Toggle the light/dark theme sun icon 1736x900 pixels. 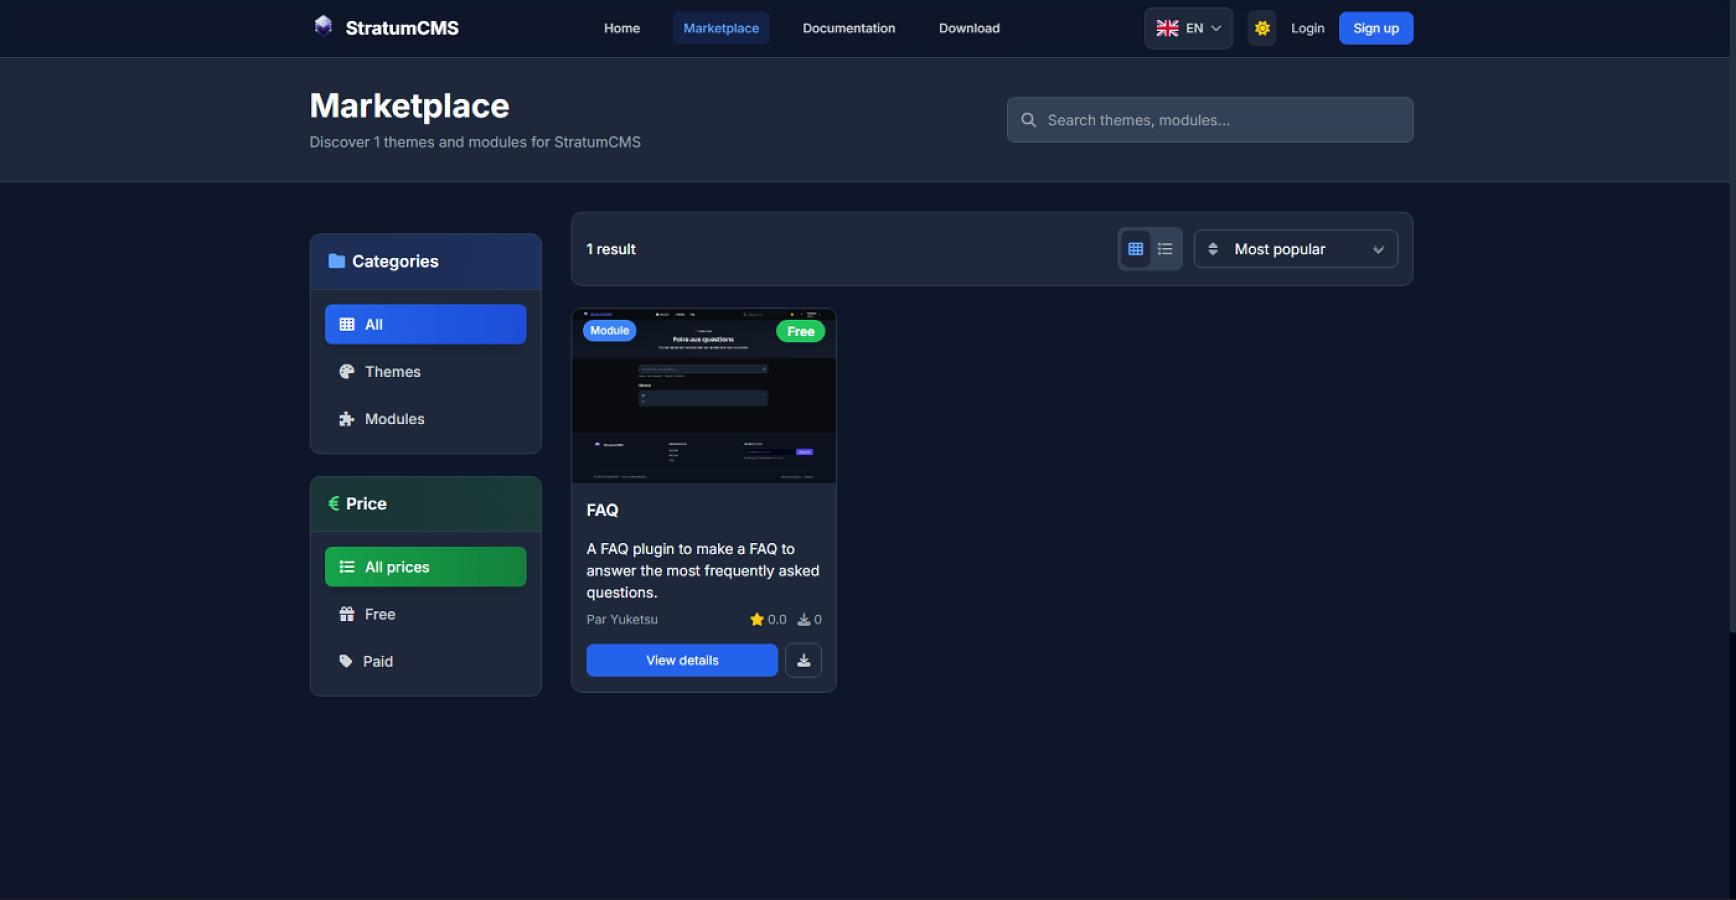pos(1262,28)
